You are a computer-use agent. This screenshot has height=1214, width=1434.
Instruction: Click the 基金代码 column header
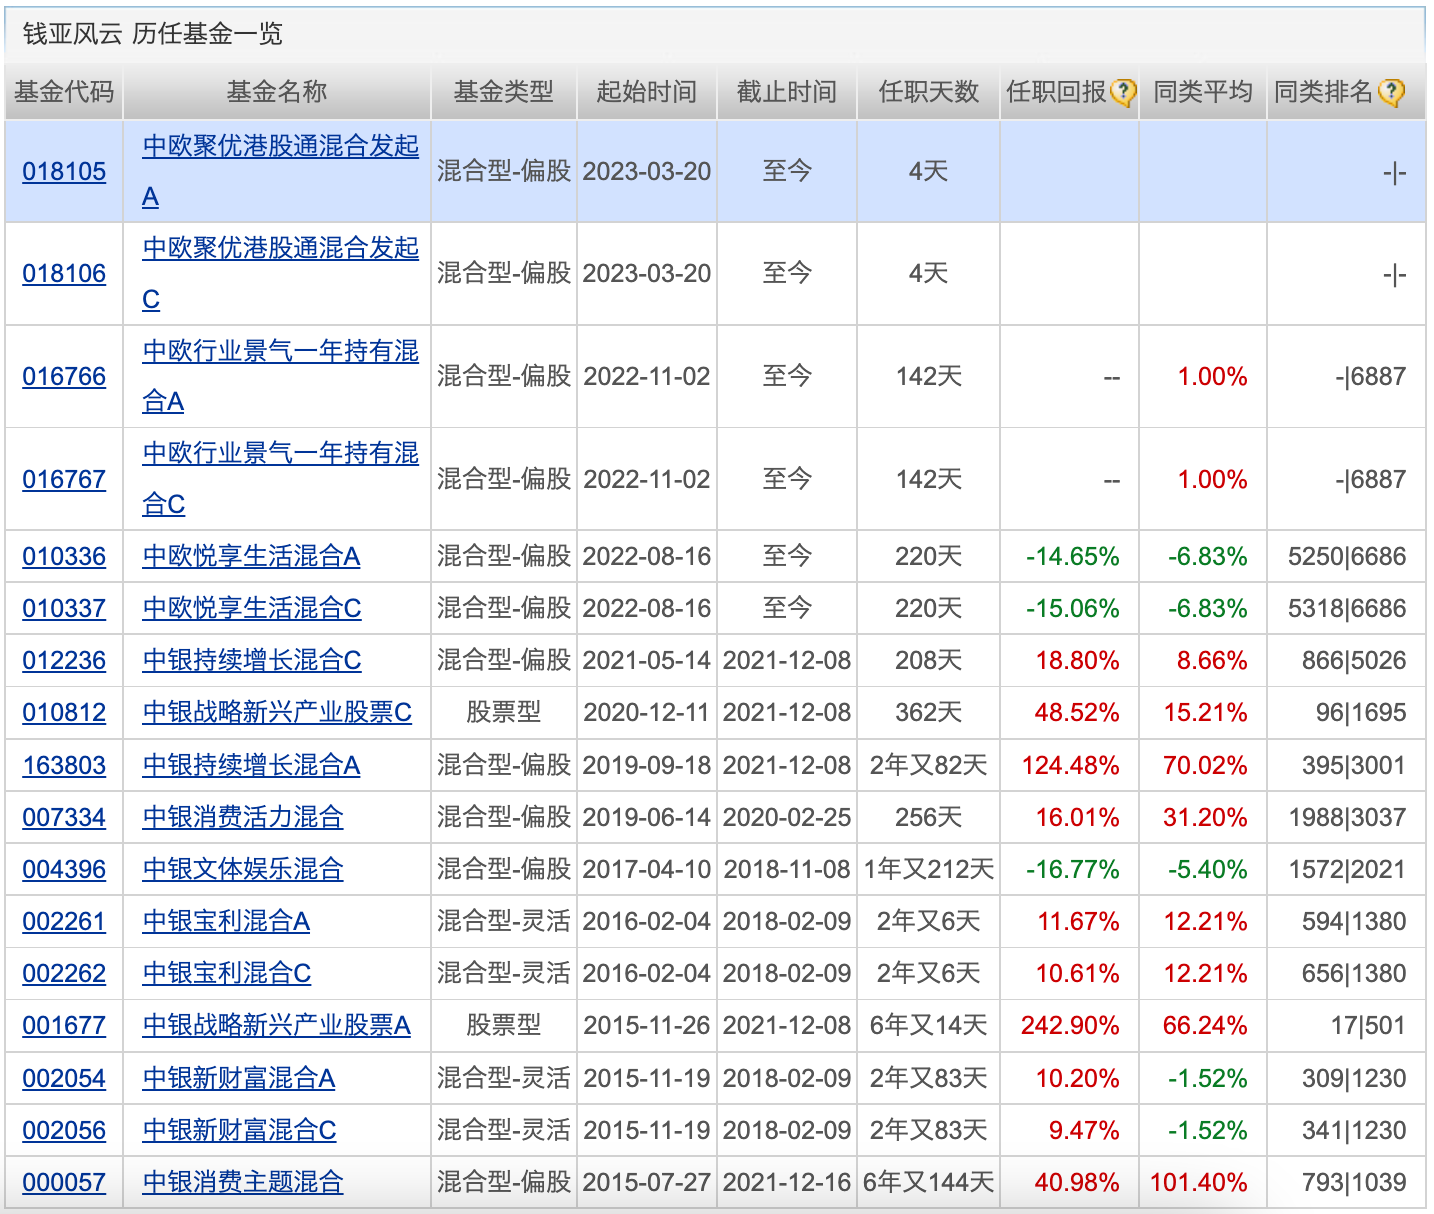(x=64, y=92)
